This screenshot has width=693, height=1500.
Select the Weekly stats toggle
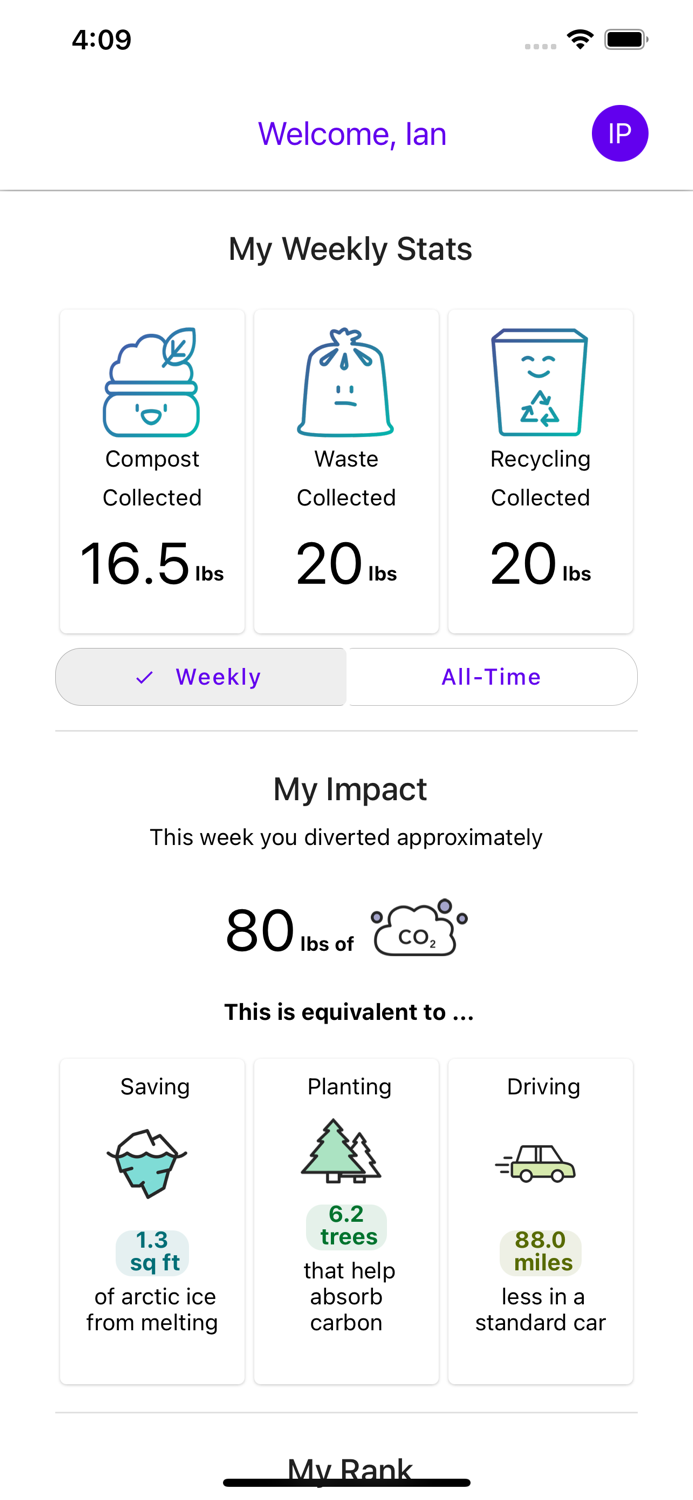201,677
